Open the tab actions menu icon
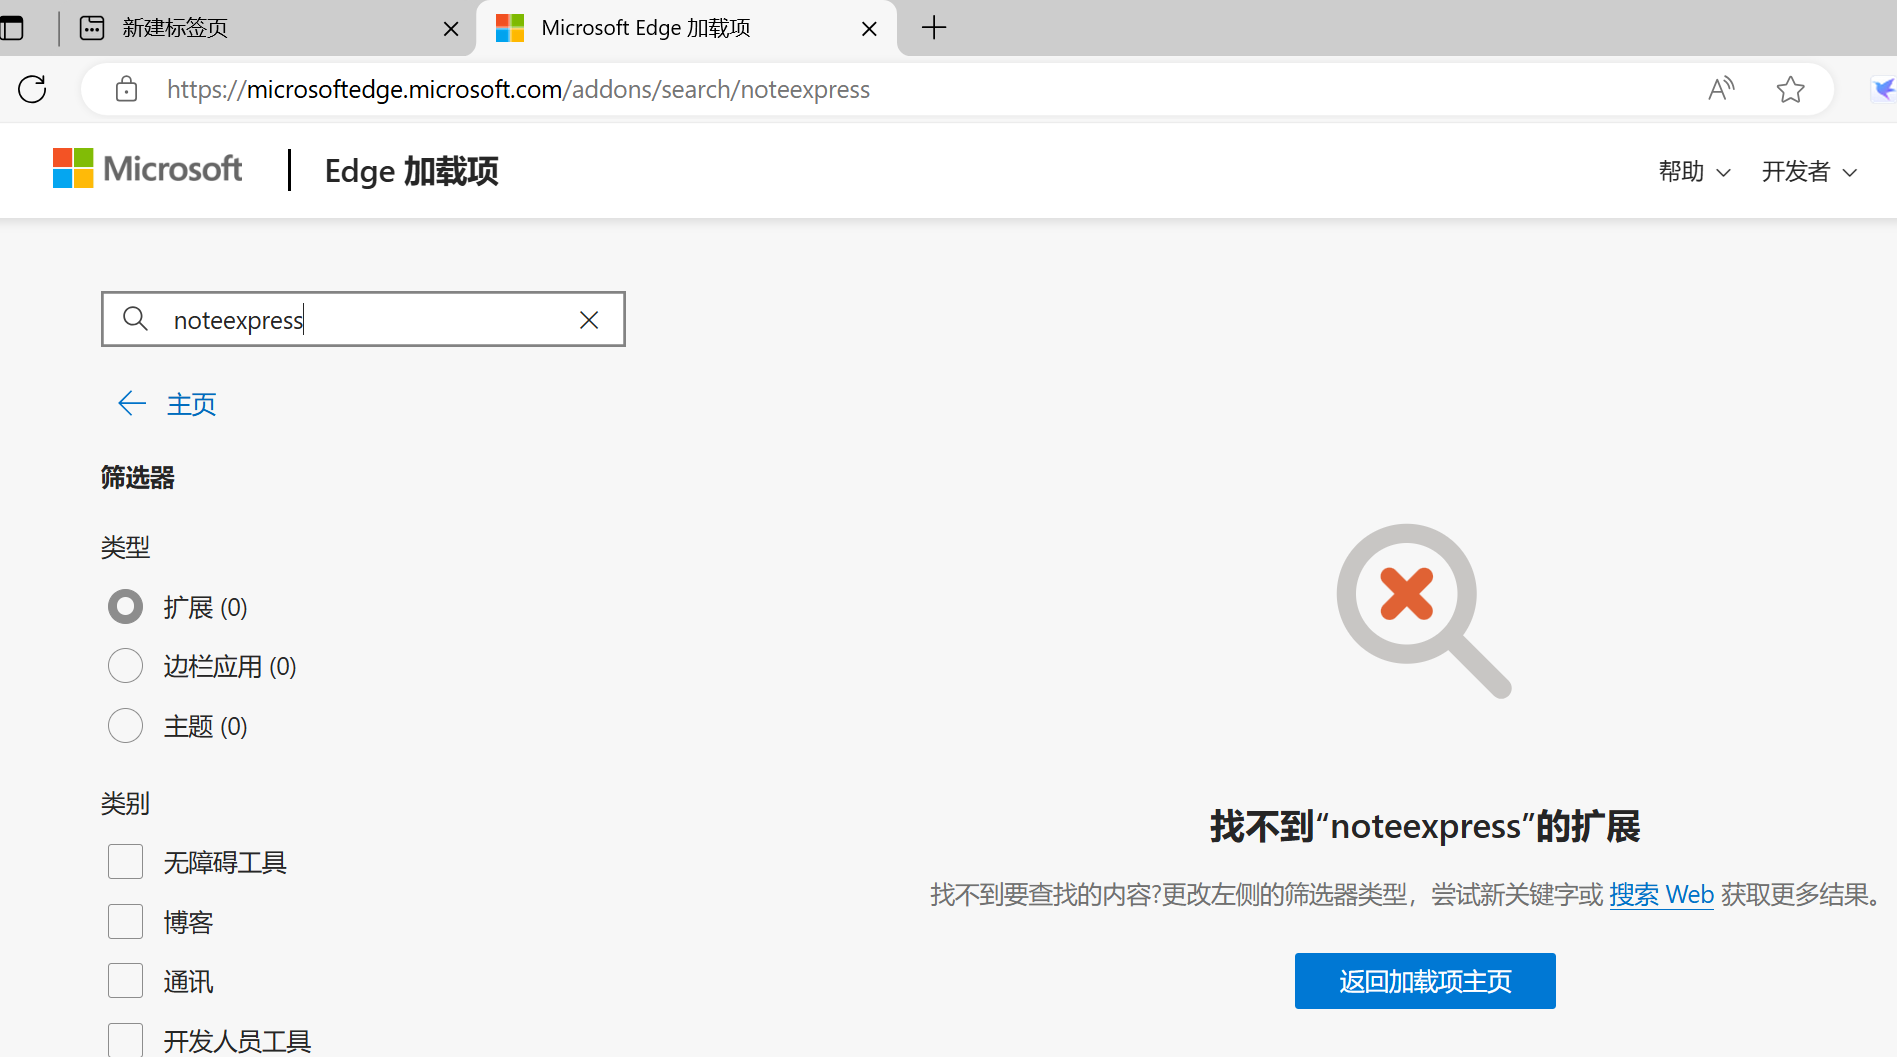Image resolution: width=1897 pixels, height=1057 pixels. [11, 28]
